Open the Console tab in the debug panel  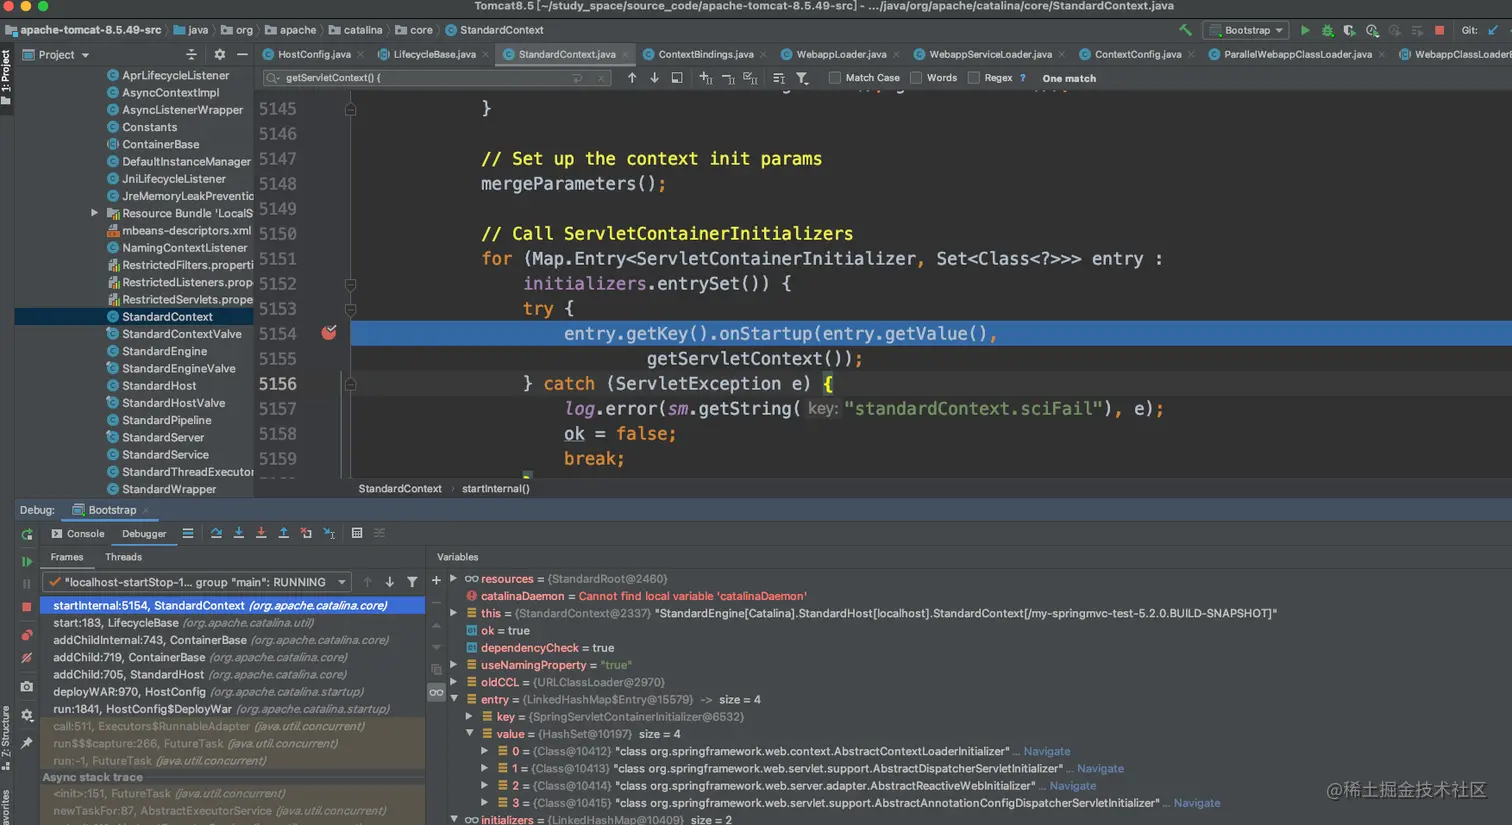[x=78, y=534]
